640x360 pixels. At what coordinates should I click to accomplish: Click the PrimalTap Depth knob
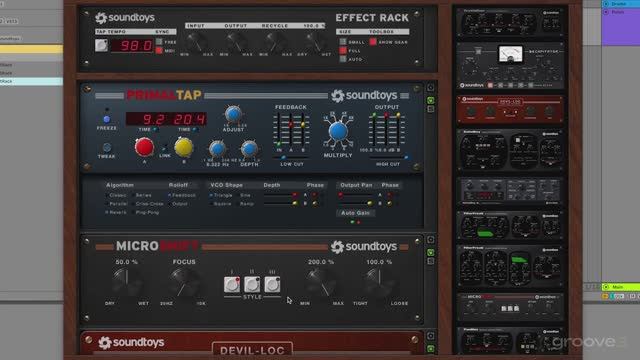tap(249, 149)
